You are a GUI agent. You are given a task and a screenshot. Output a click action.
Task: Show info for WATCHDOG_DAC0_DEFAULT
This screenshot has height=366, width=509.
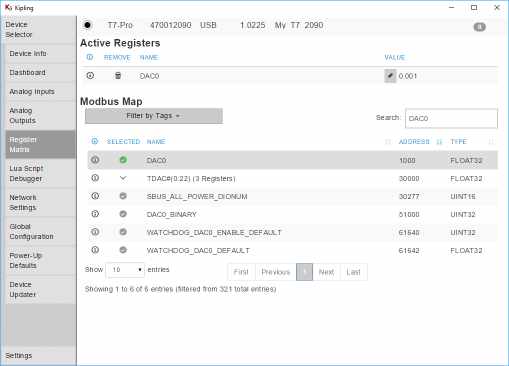point(95,250)
